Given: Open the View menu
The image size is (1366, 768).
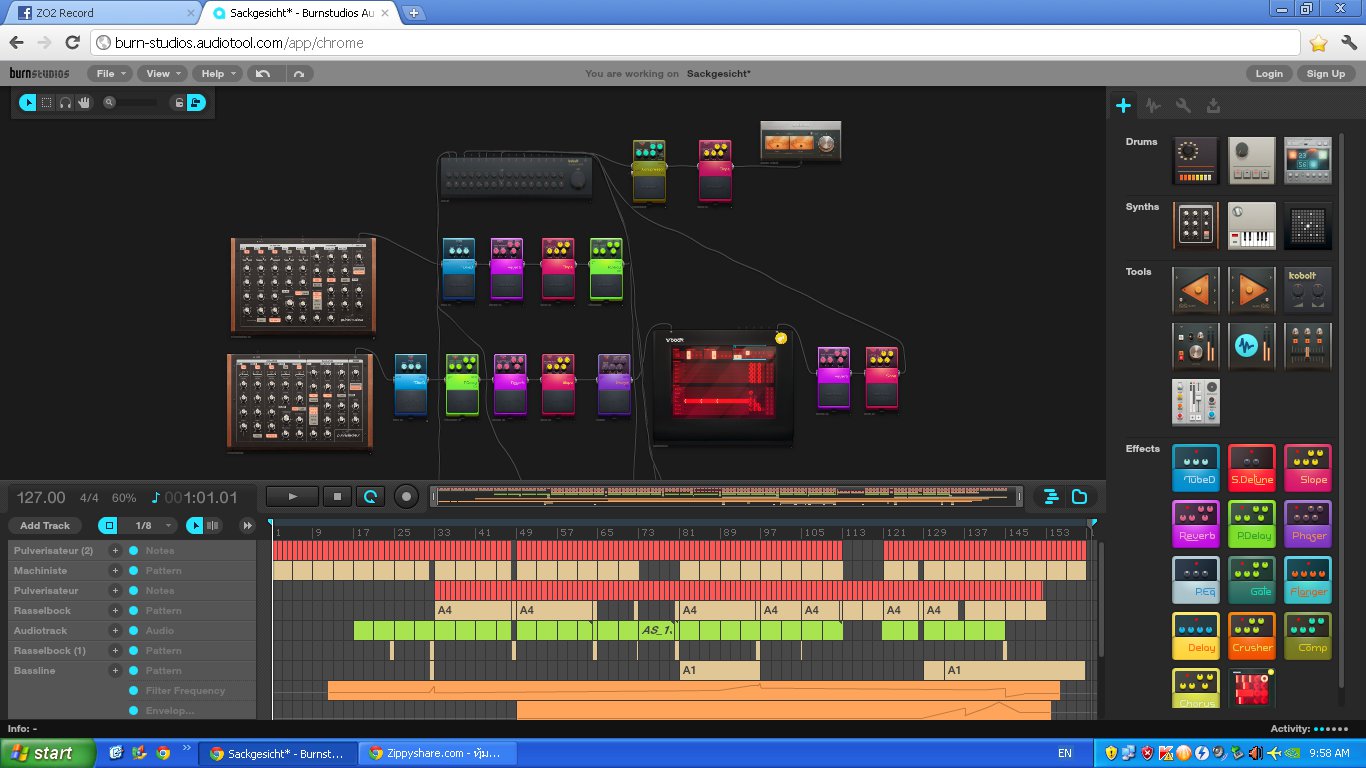Looking at the screenshot, I should 162,73.
